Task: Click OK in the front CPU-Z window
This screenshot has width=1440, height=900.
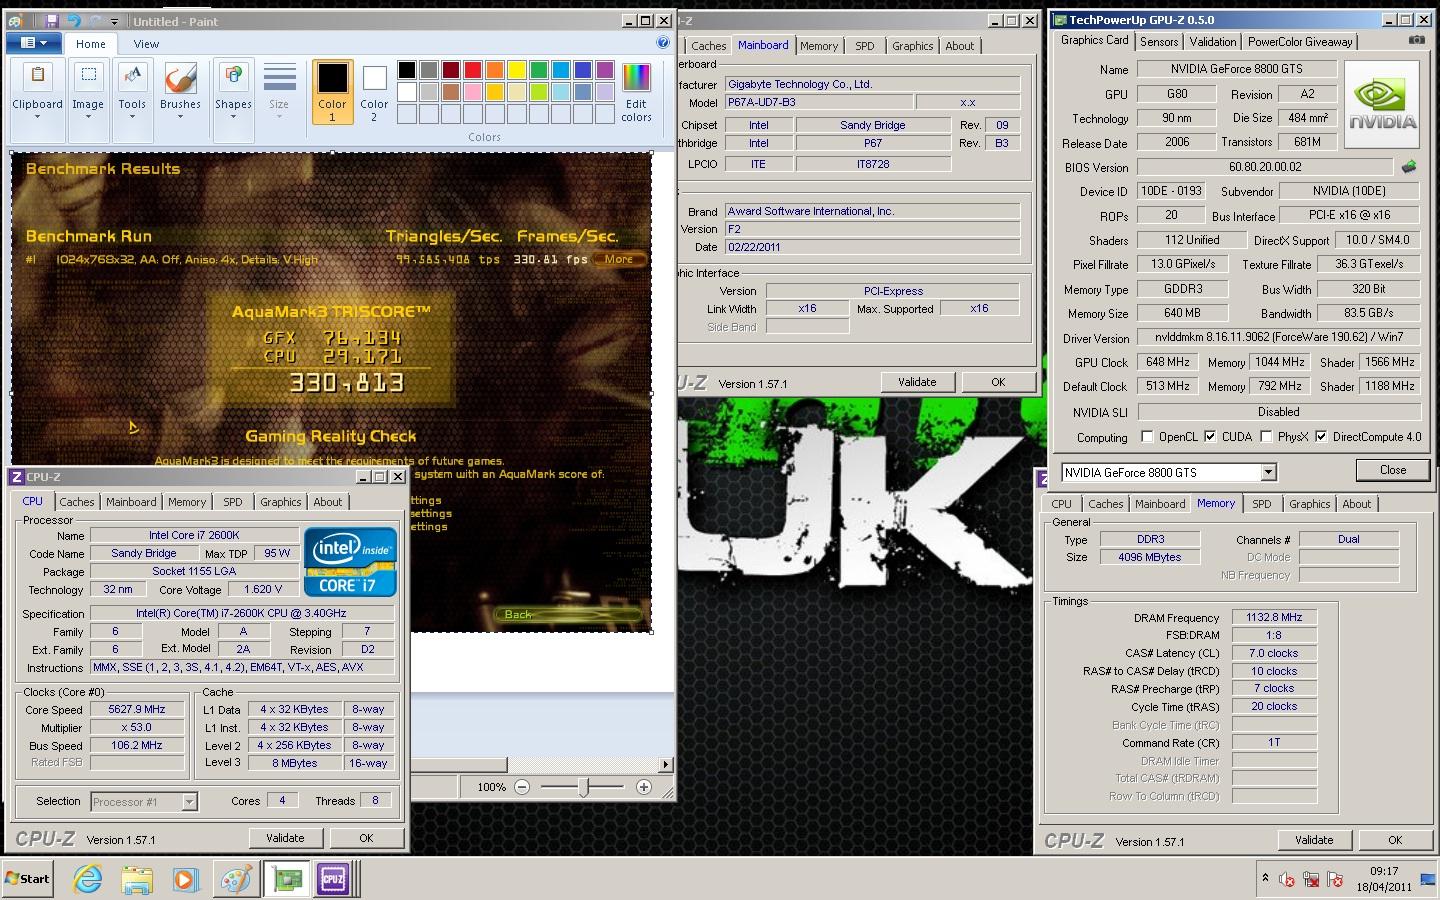Action: (366, 838)
